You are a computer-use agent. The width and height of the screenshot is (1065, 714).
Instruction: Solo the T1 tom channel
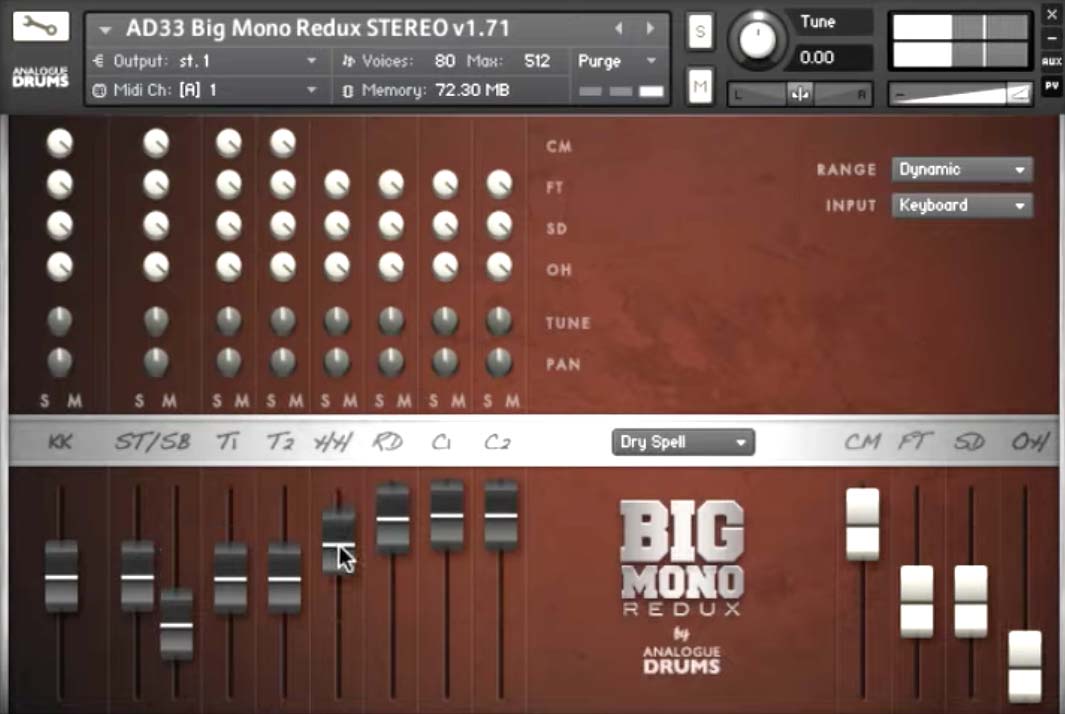click(217, 401)
